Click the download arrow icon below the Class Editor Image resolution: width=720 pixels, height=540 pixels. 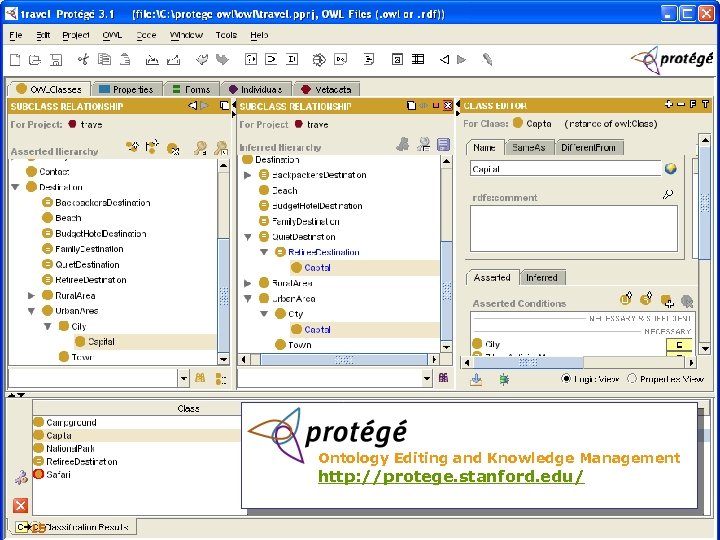coord(476,379)
